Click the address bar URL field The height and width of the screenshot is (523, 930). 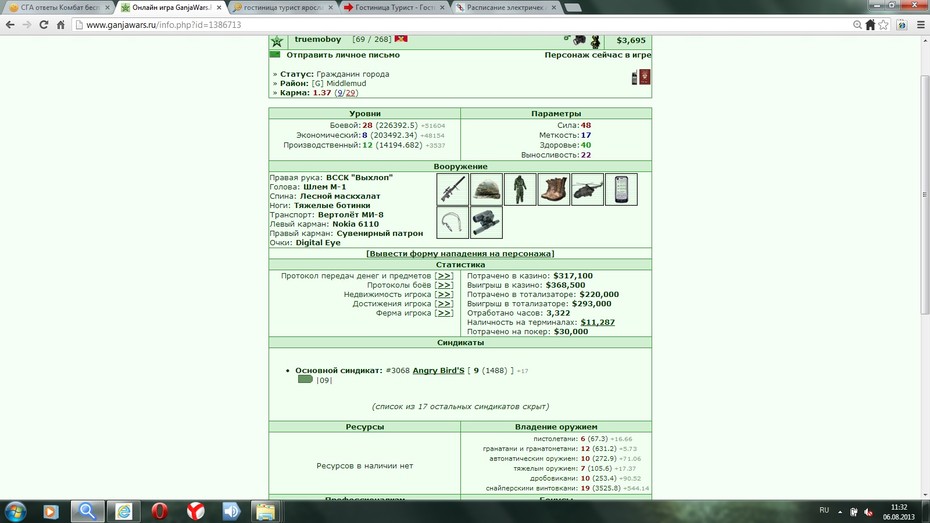463,25
